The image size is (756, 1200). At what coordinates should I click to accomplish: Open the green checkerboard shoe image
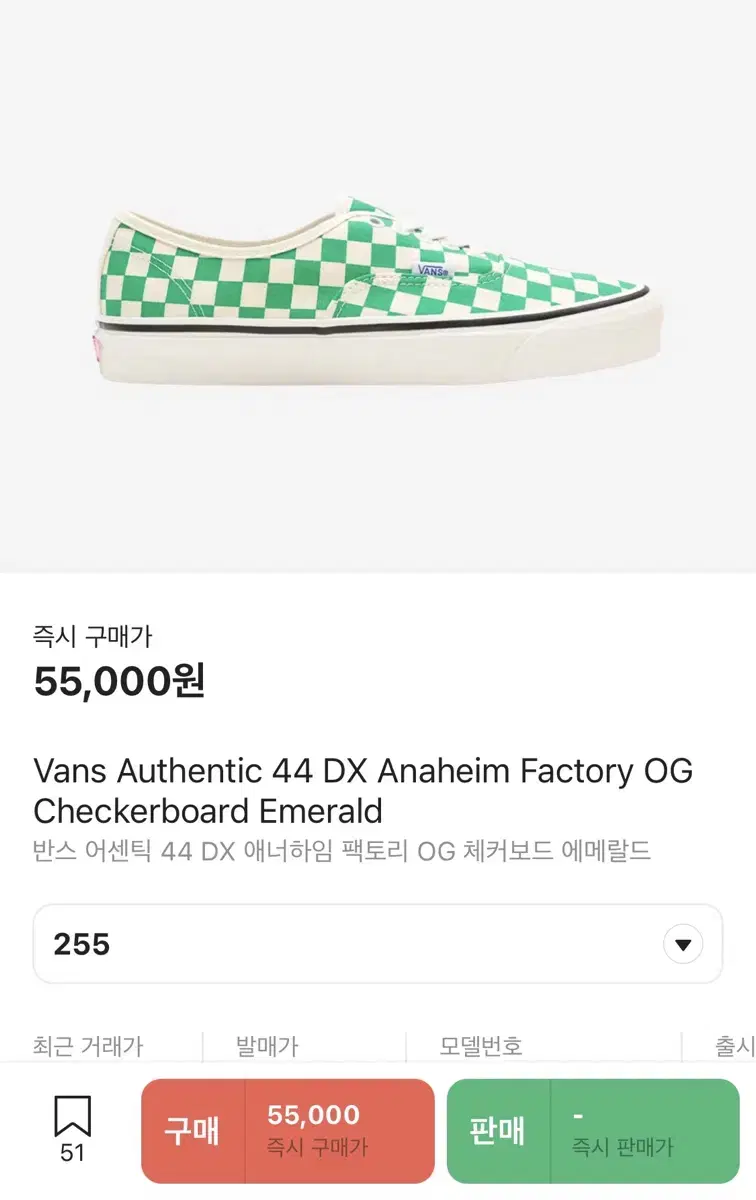click(378, 290)
